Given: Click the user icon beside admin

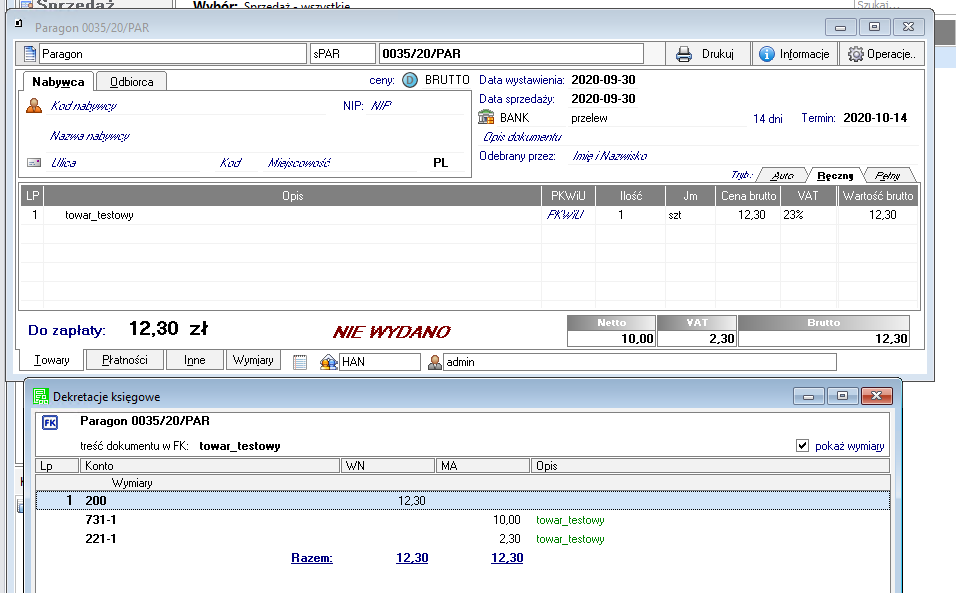Looking at the screenshot, I should click(x=435, y=362).
